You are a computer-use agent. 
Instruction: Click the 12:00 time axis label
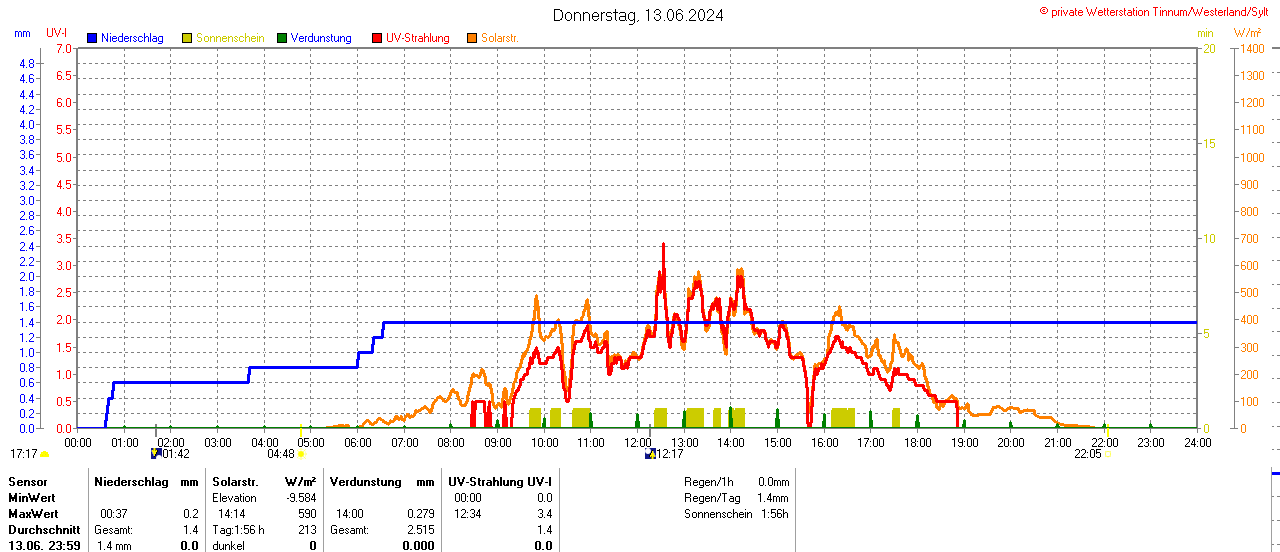coord(637,442)
